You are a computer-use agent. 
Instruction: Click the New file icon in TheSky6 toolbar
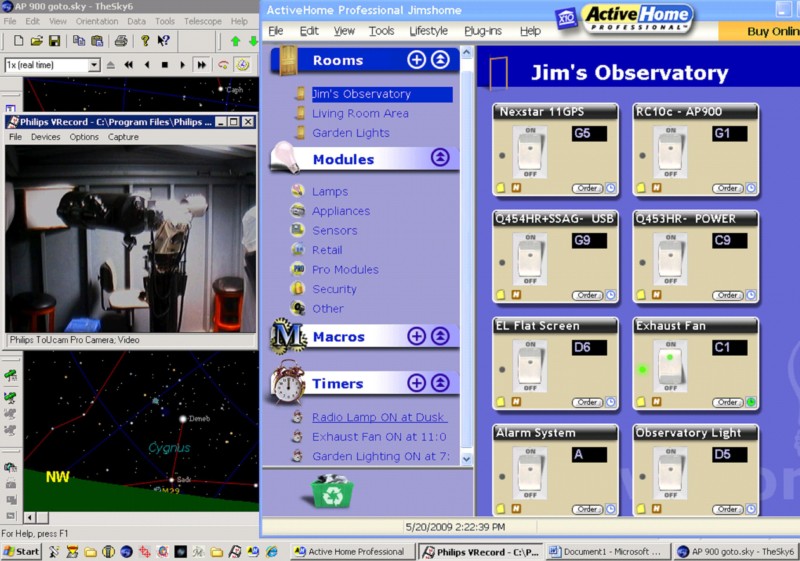pyautogui.click(x=18, y=41)
